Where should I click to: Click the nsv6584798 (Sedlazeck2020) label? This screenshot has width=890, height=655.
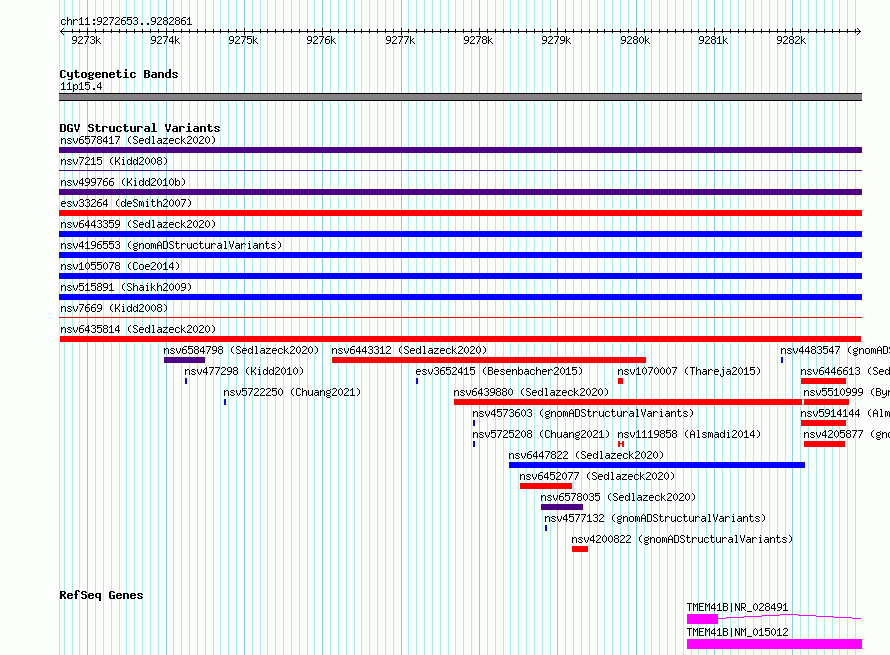[241, 350]
